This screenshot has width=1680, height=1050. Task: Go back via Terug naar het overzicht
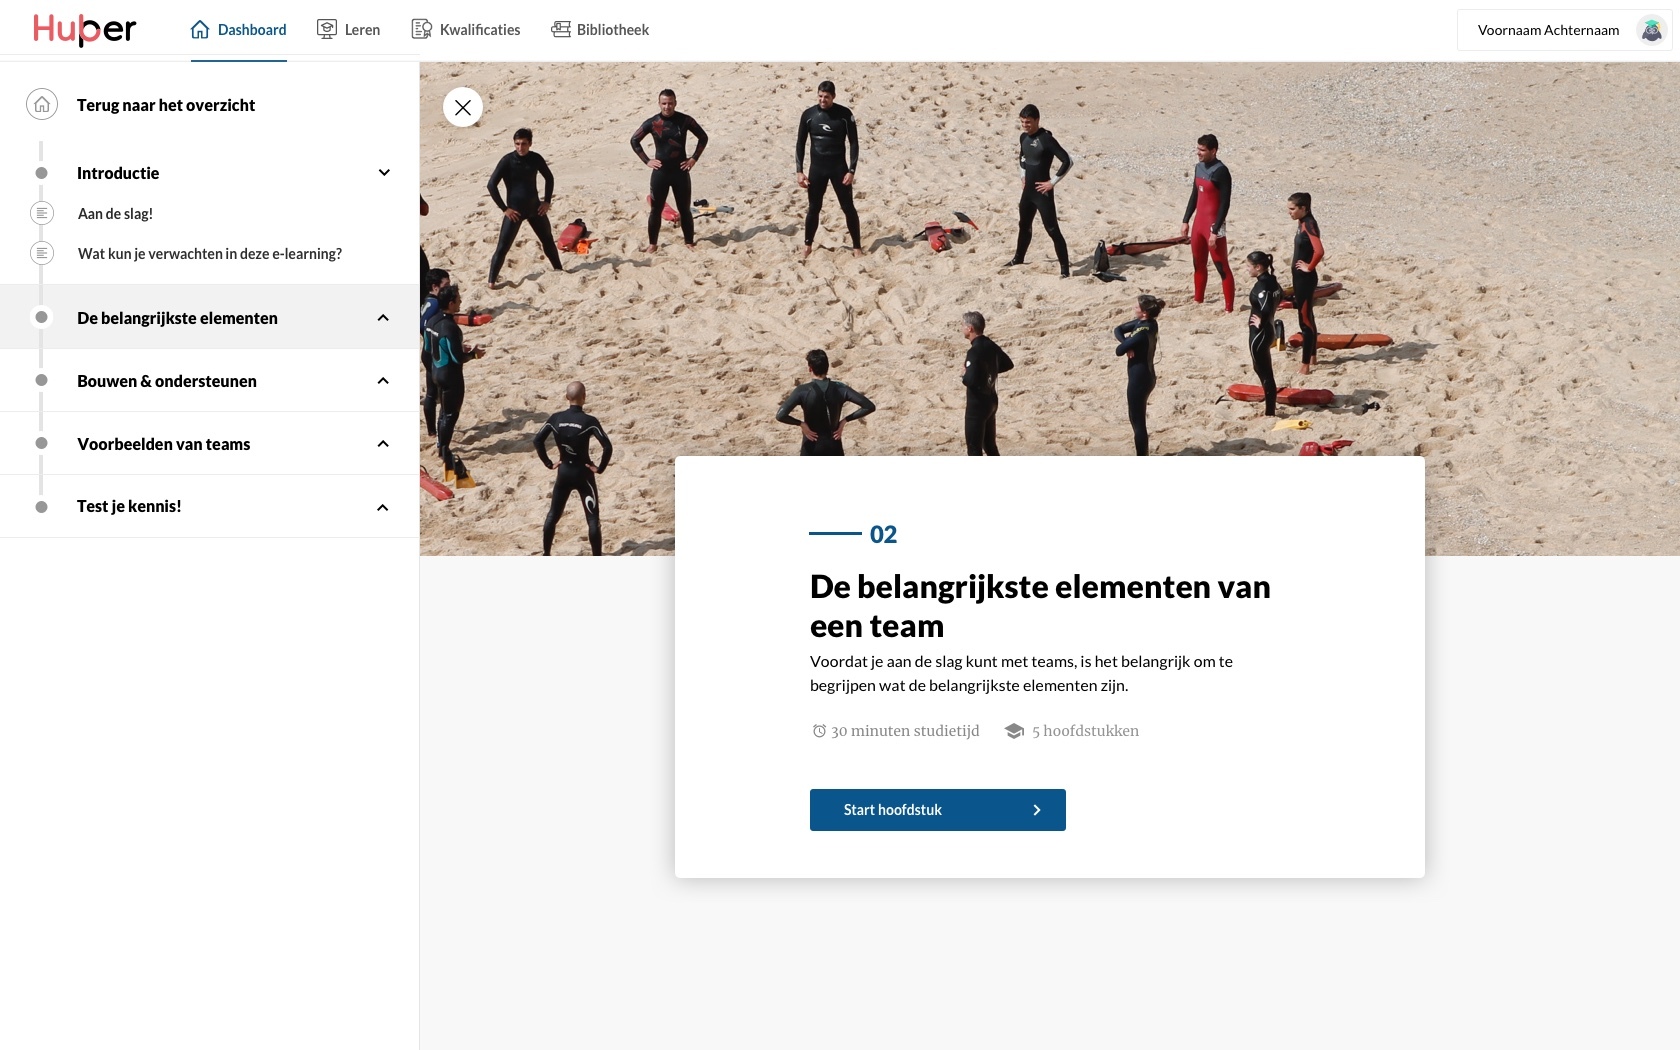(x=166, y=105)
